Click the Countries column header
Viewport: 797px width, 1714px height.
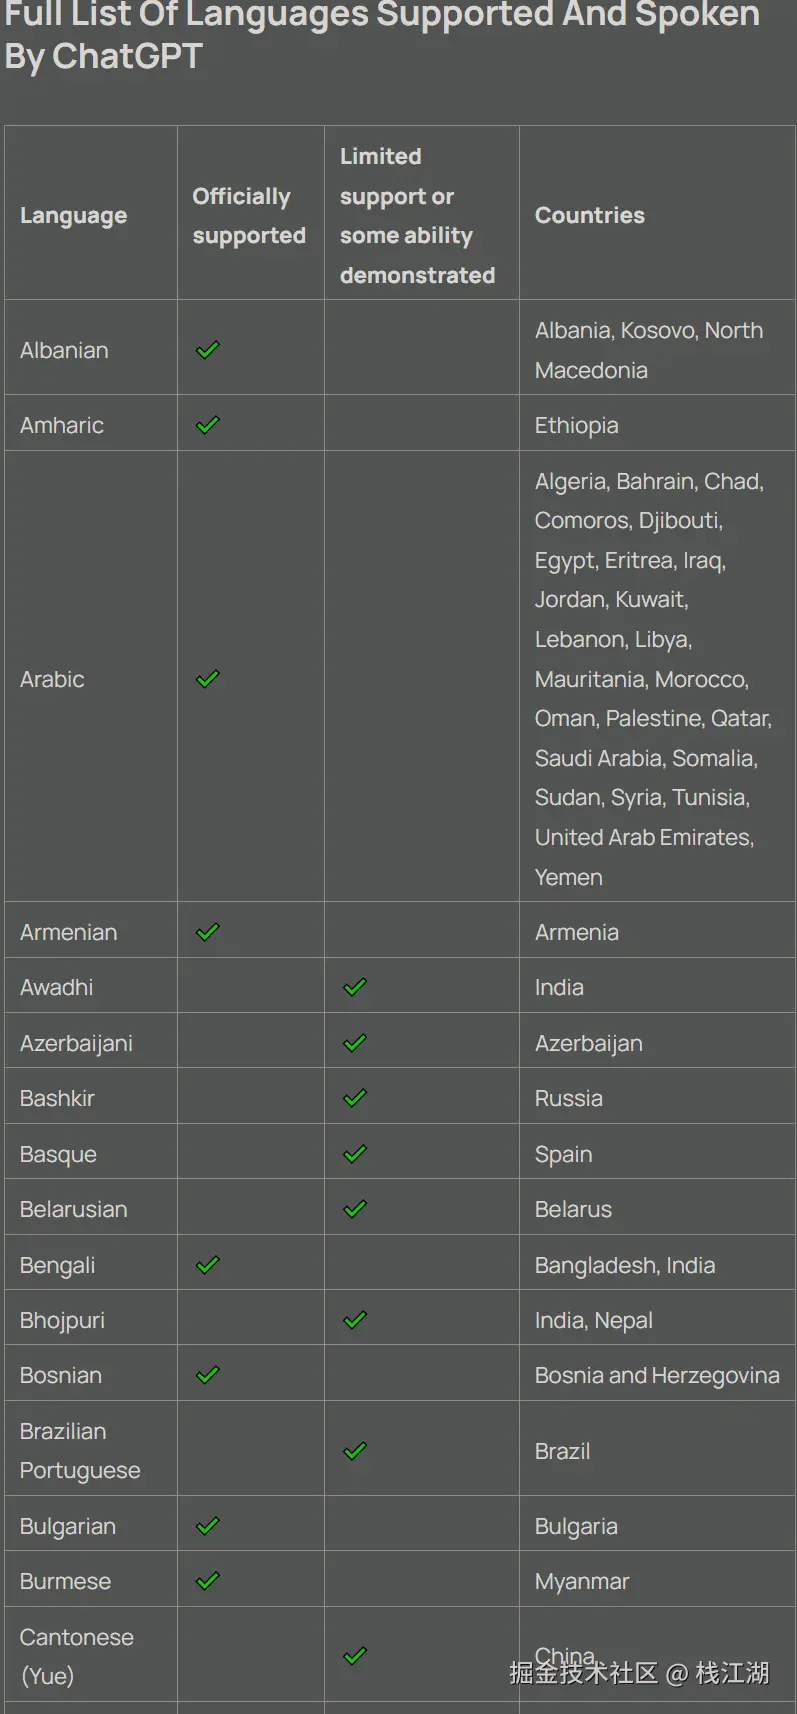(x=590, y=215)
